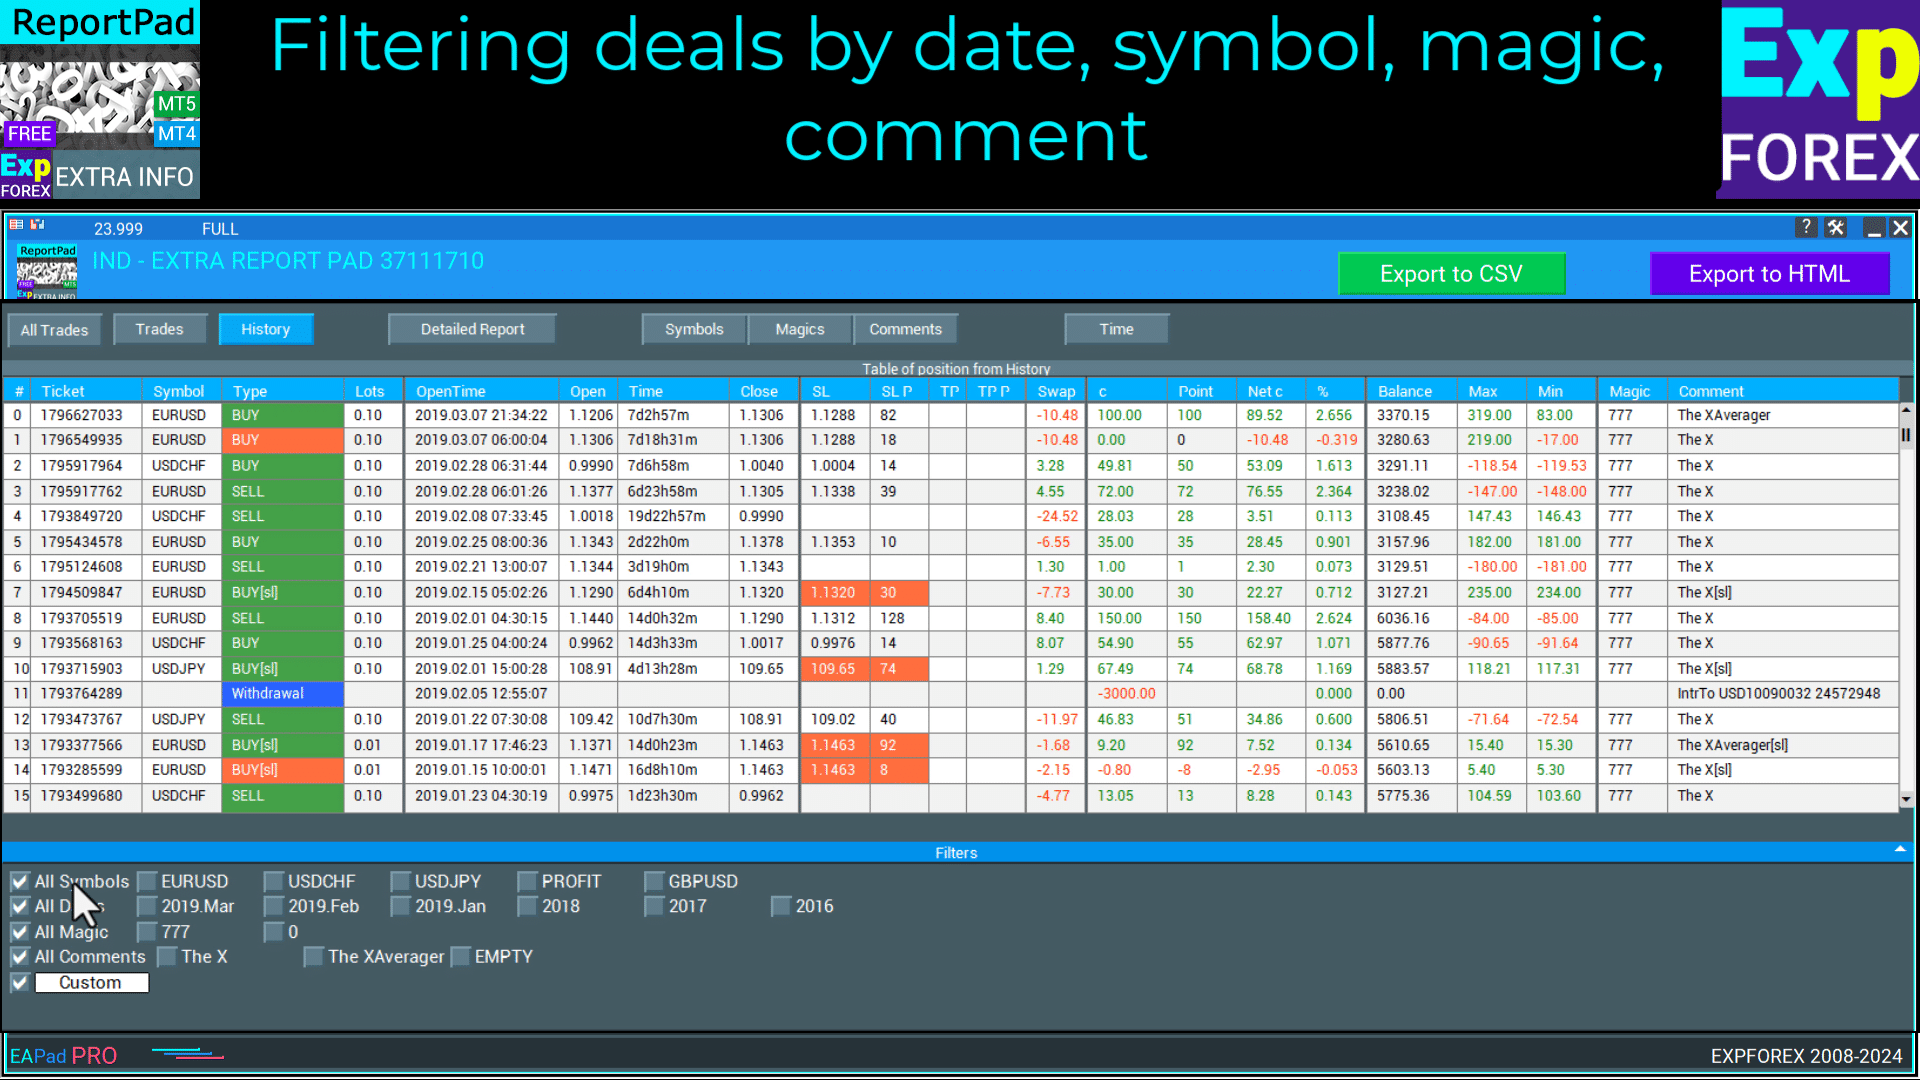The image size is (1920, 1080).
Task: Open the Magics tab
Action: click(799, 329)
